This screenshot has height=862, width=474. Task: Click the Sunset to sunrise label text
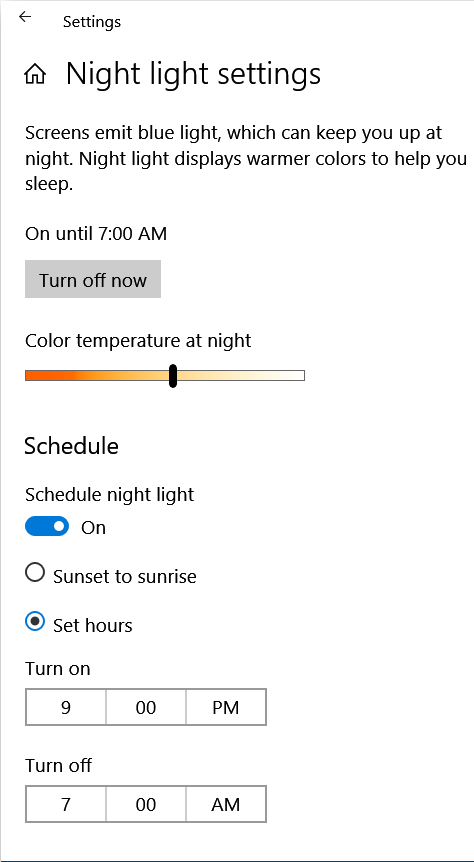pos(125,577)
